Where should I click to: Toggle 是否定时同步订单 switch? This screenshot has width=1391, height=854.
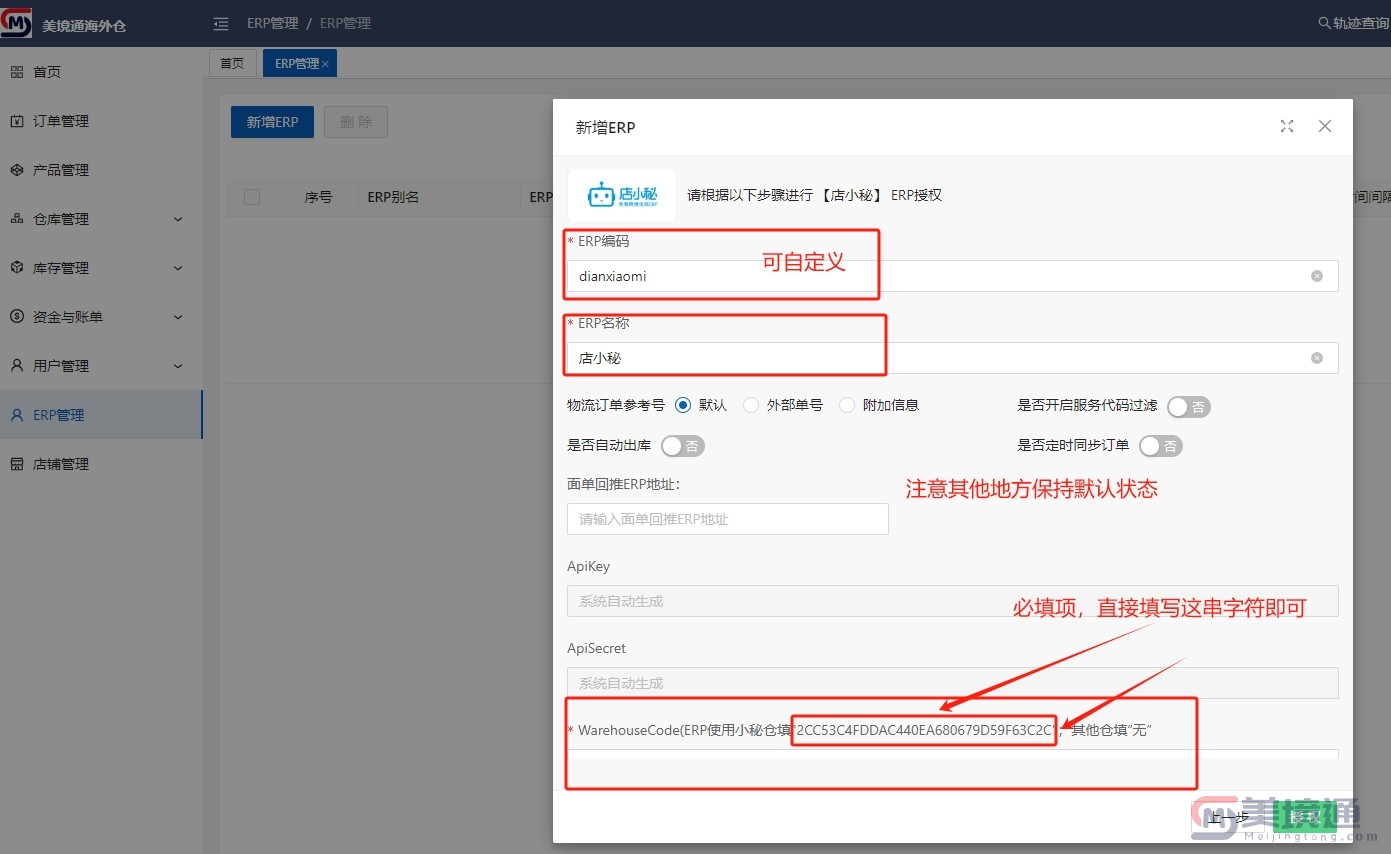1161,446
